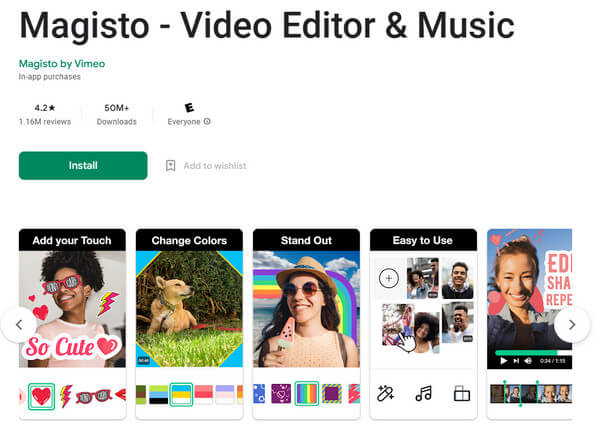Add Magisto to wishlist
The width and height of the screenshot is (600, 424).
click(x=206, y=166)
